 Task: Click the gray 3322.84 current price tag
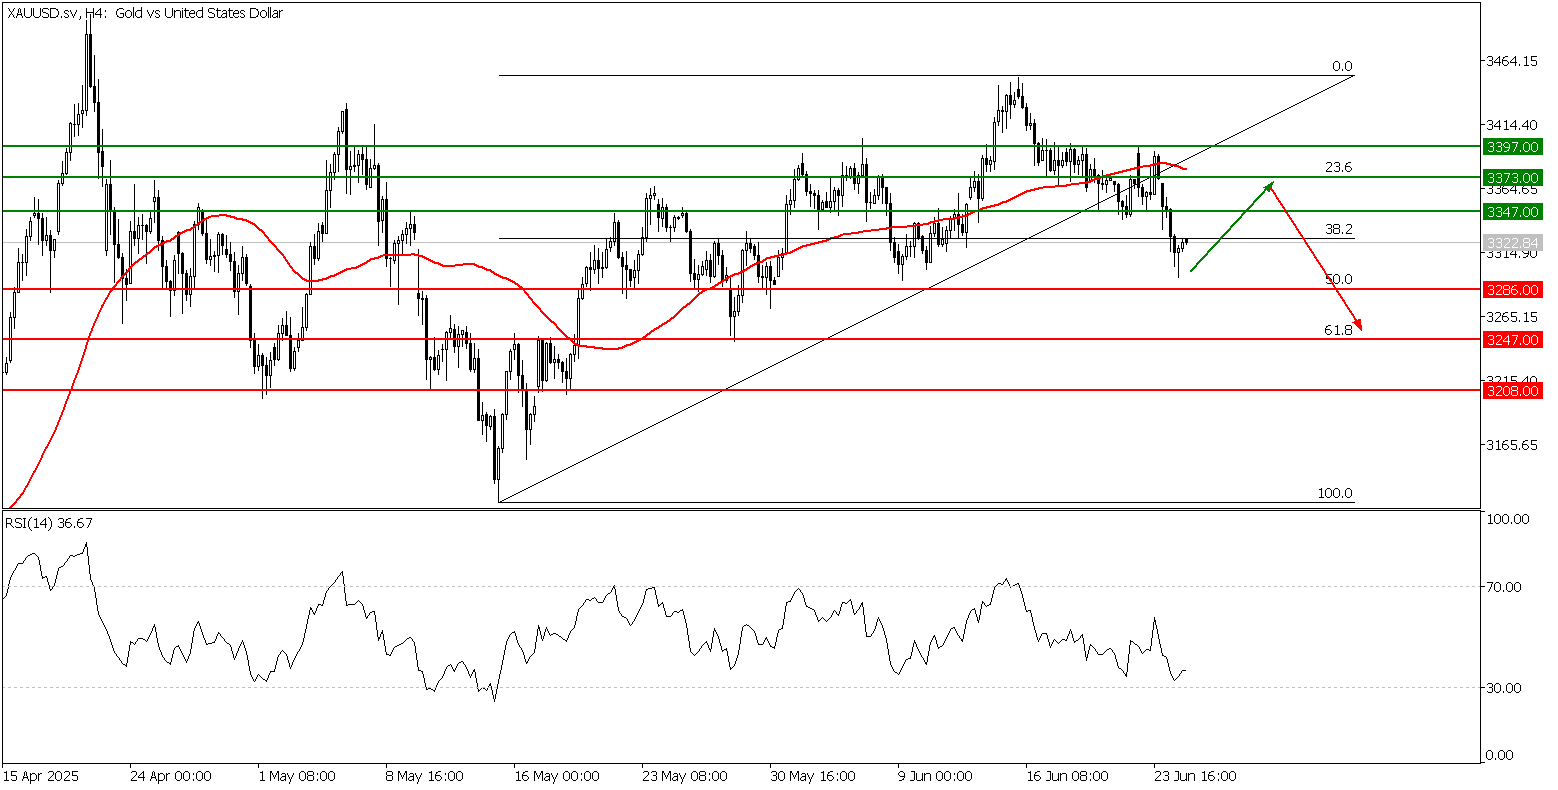tap(1512, 243)
